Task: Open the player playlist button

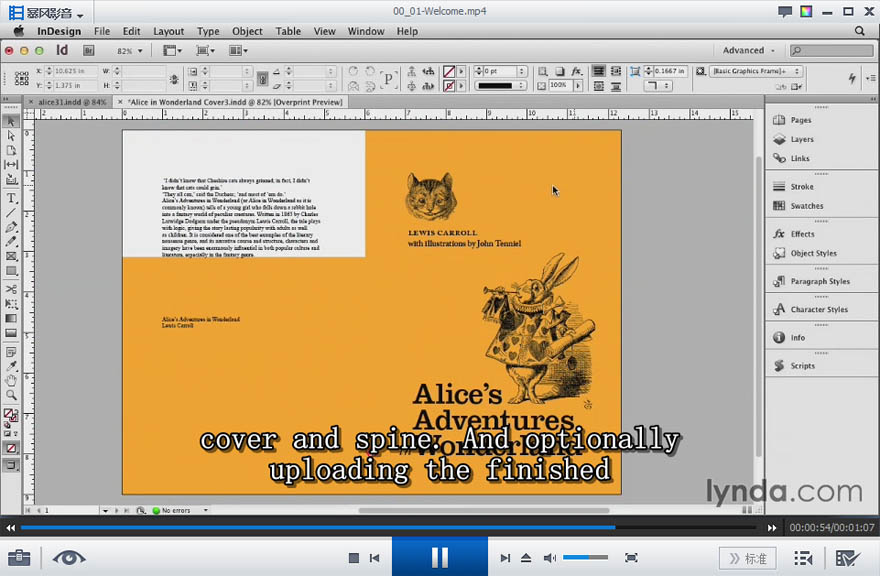Action: [803, 558]
